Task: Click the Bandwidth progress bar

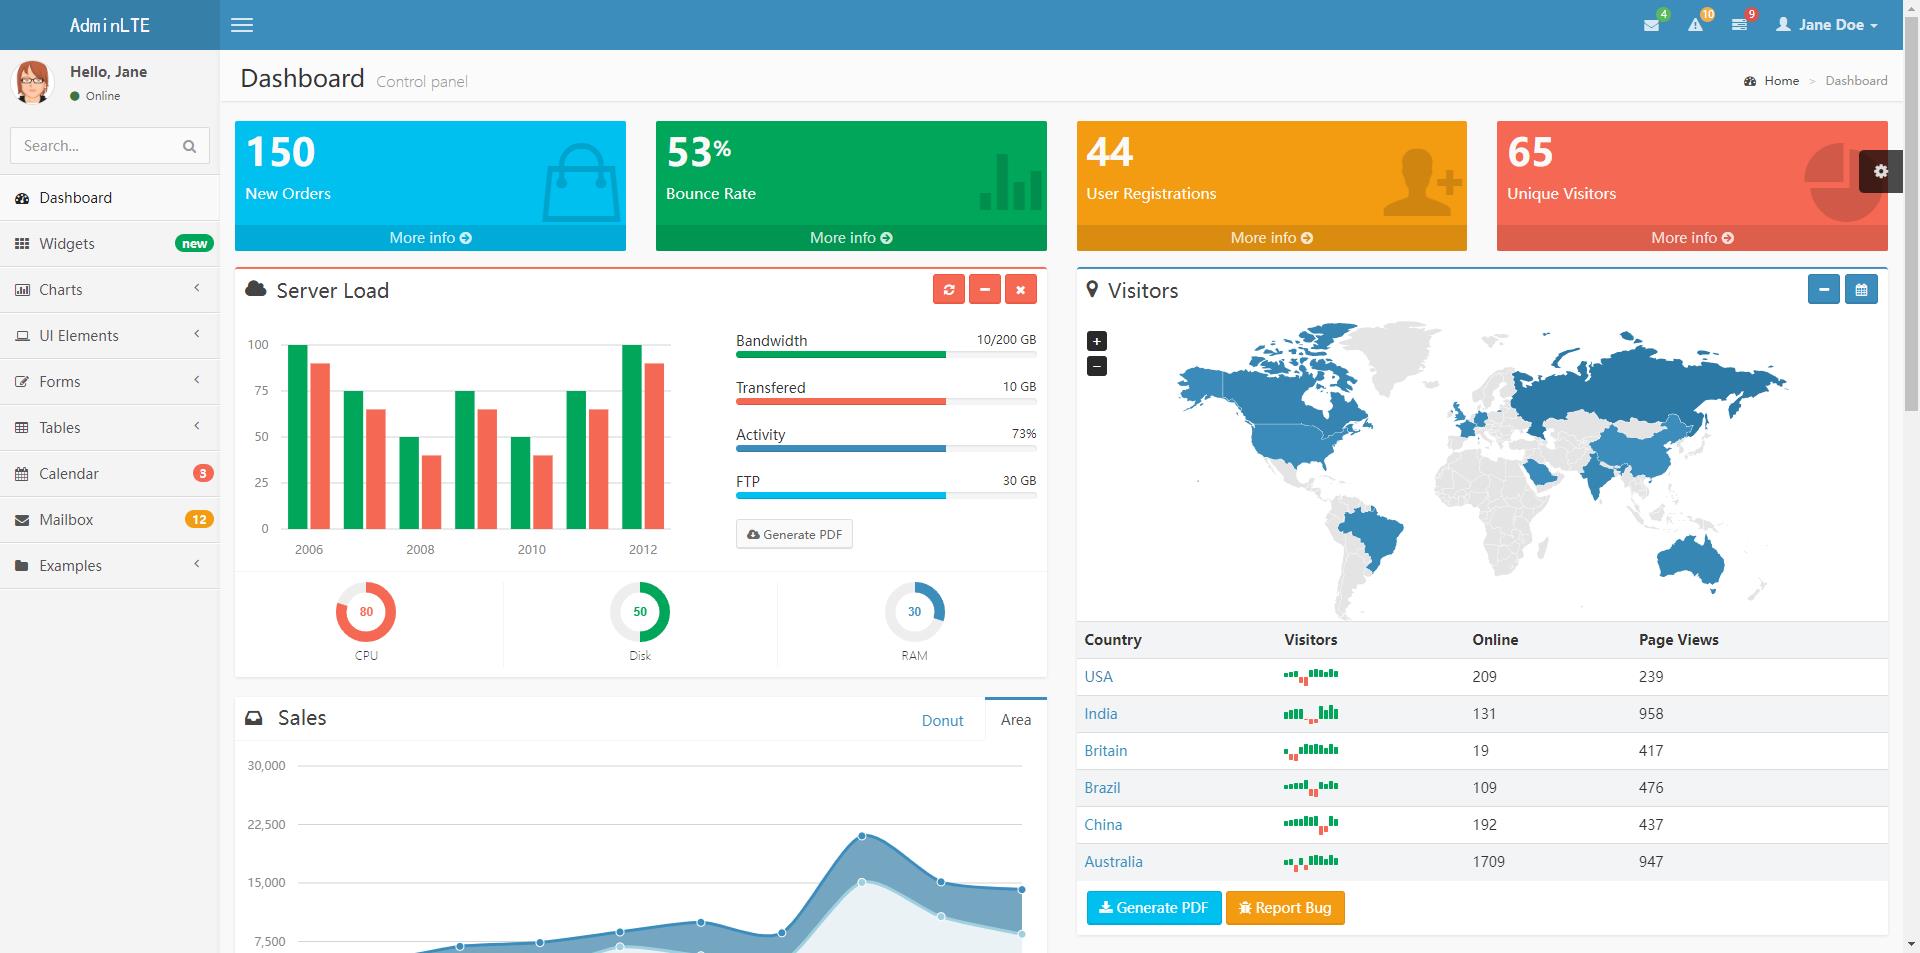Action: click(886, 354)
